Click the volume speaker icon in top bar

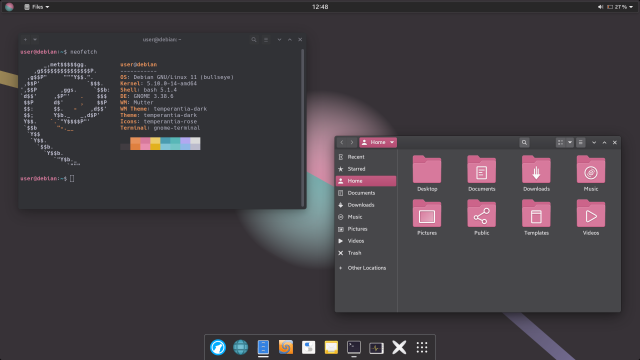600,7
